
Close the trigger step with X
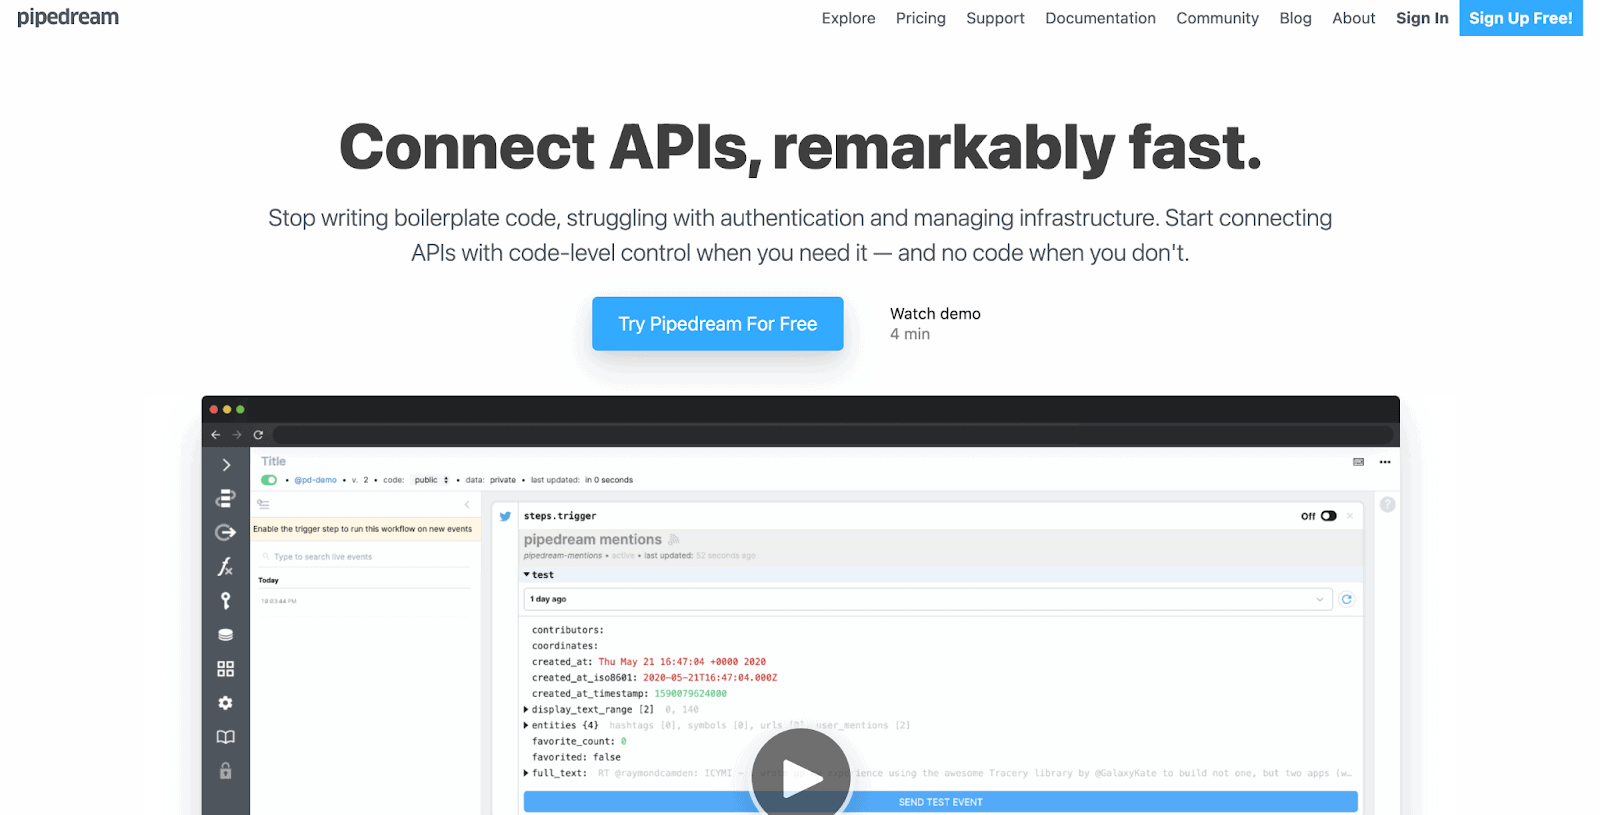coord(1350,516)
